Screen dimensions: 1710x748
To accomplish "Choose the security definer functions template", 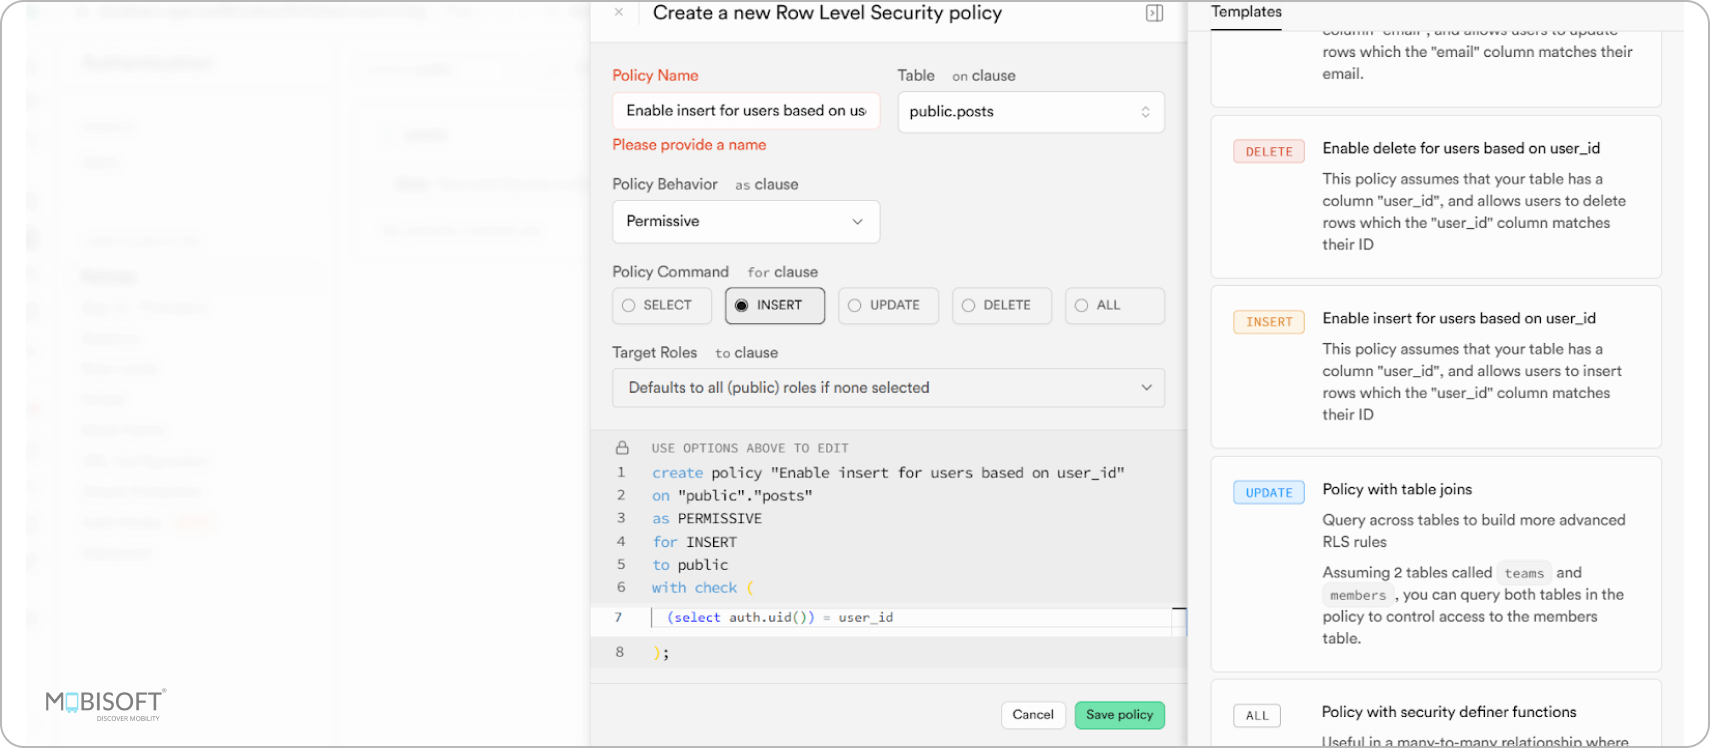I will (1436, 714).
